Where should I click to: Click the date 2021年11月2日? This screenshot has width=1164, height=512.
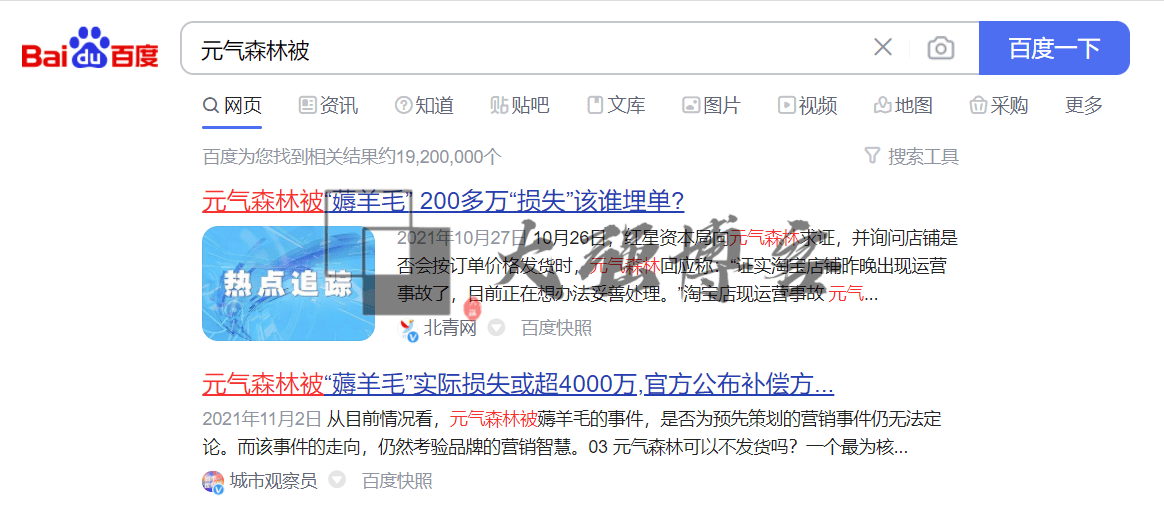261,419
